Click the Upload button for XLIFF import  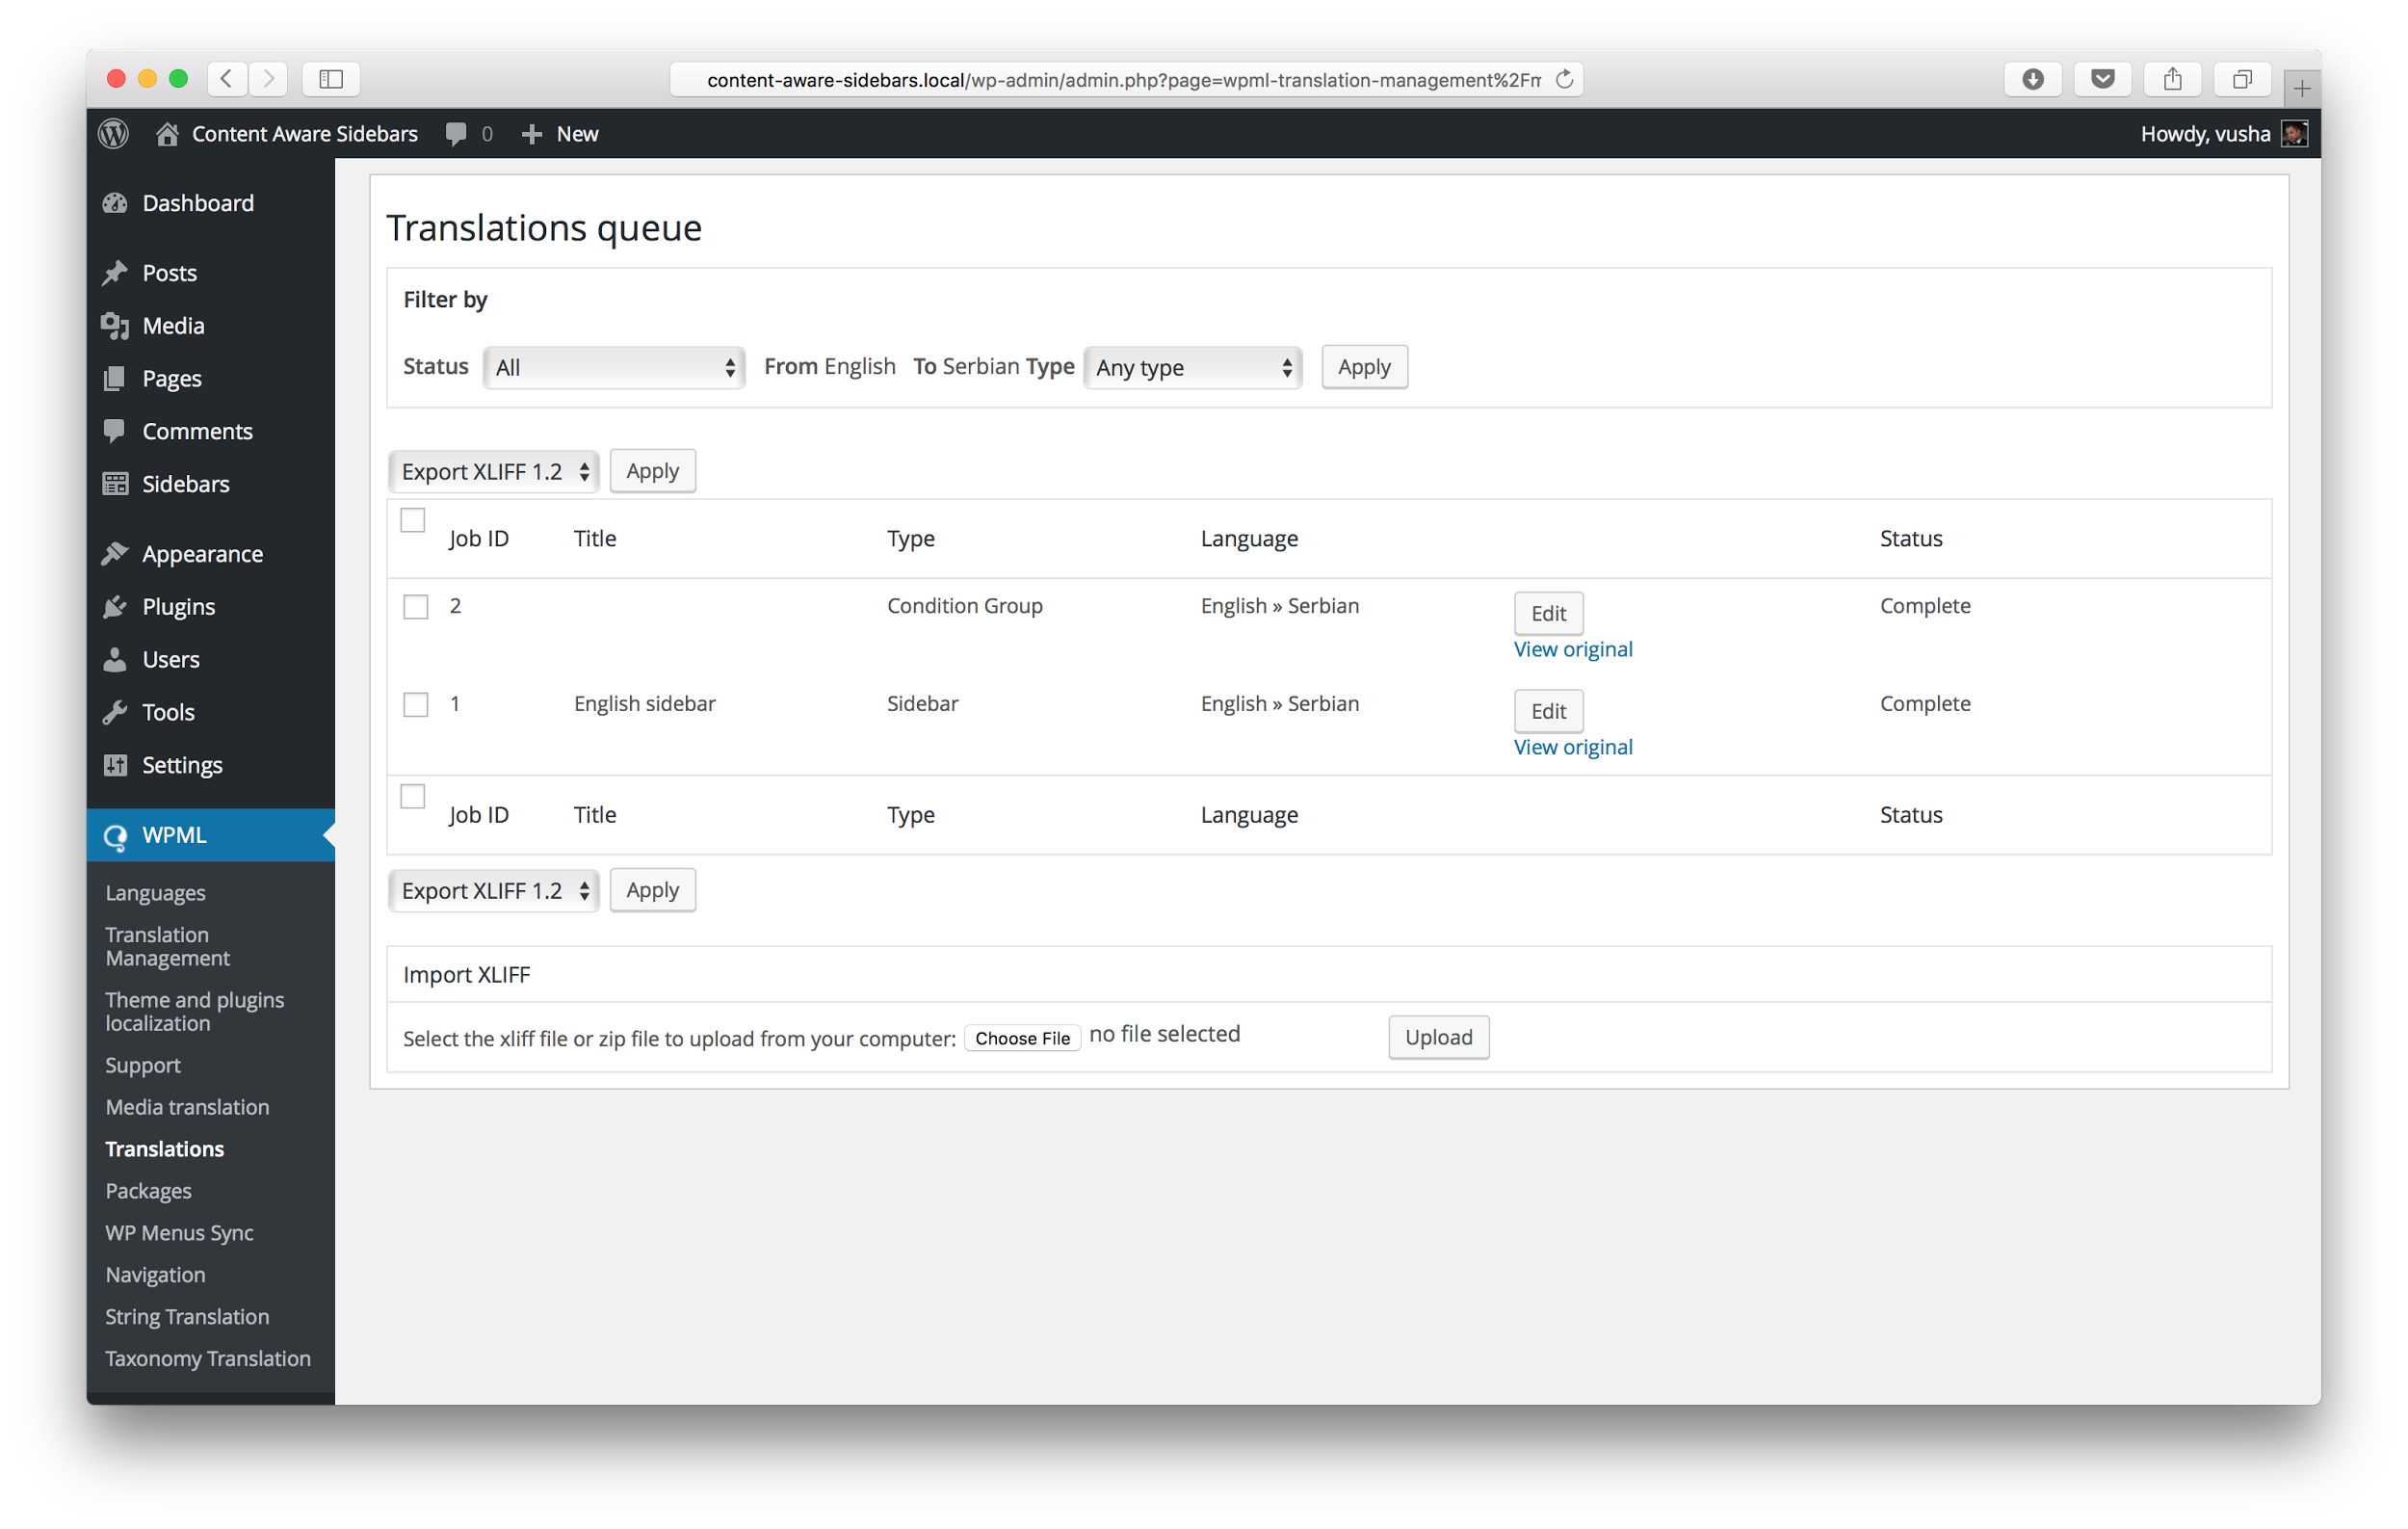point(1438,1037)
